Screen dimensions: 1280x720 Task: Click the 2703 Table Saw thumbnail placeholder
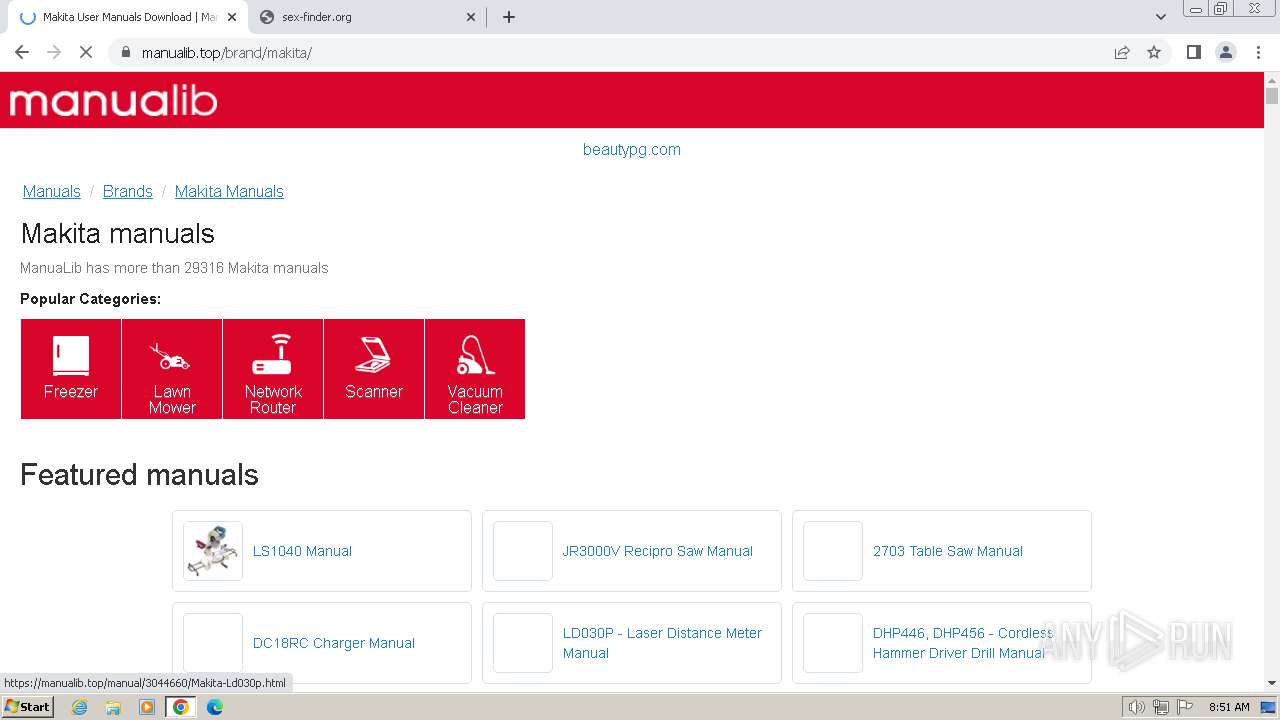point(833,551)
